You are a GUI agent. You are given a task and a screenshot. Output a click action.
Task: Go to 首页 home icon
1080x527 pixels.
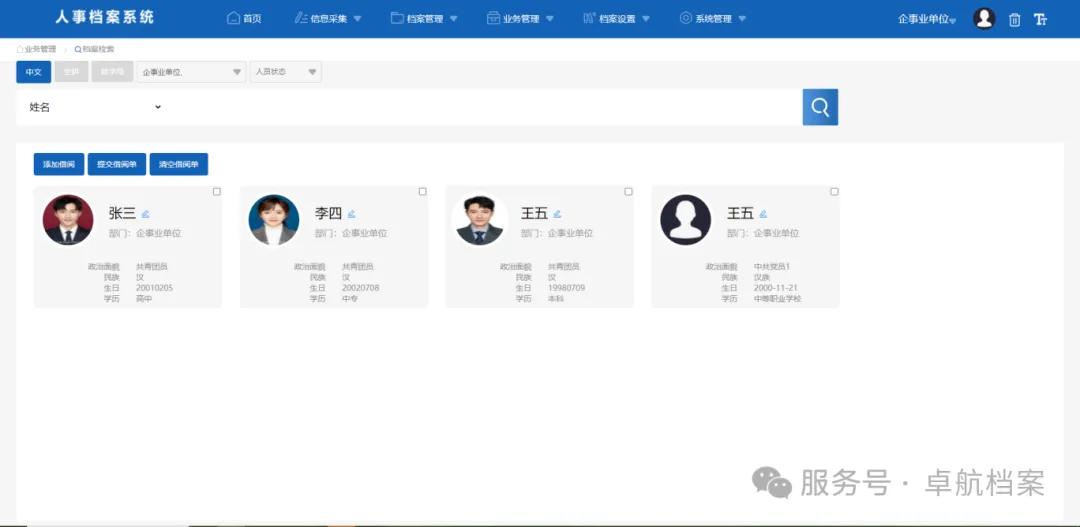coord(245,19)
